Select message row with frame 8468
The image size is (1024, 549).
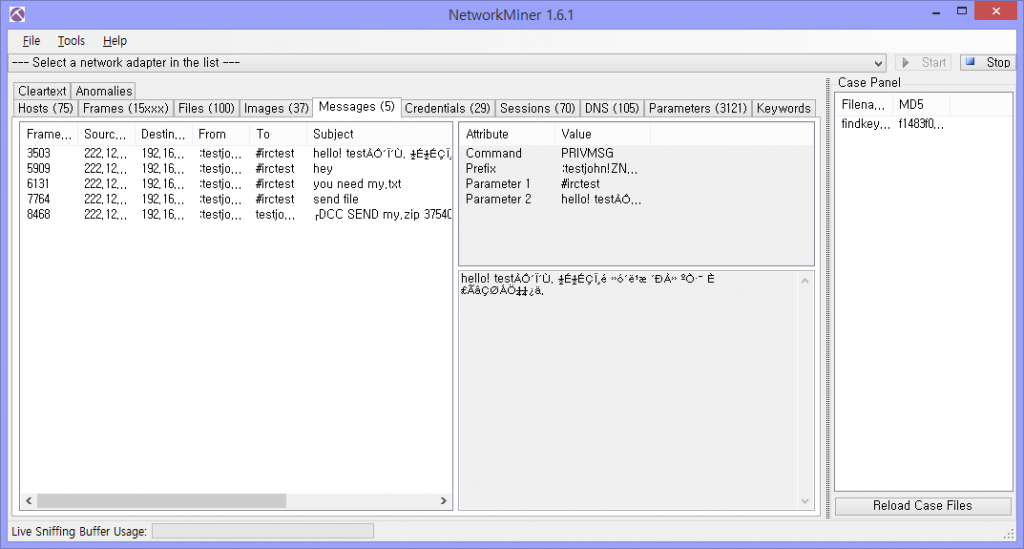[x=236, y=215]
